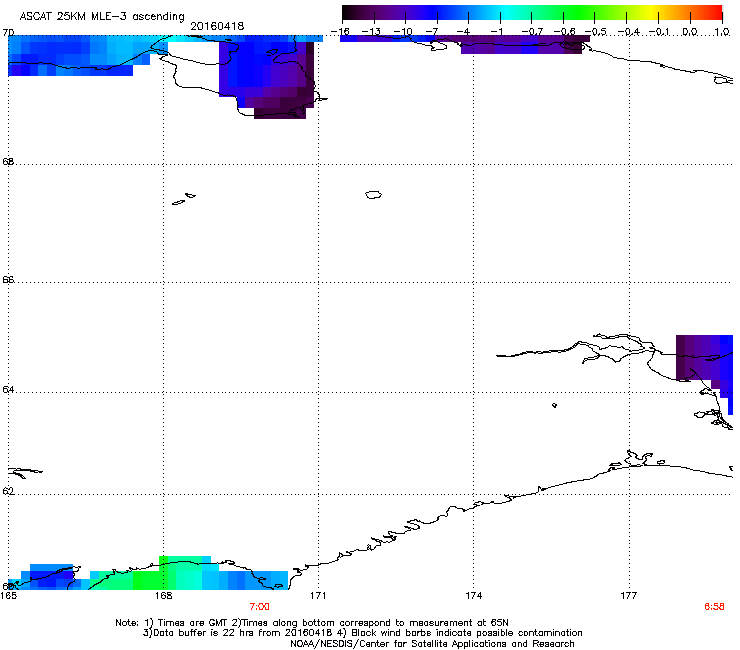Click the longitude label 174
The image size is (740, 650).
coord(473,596)
